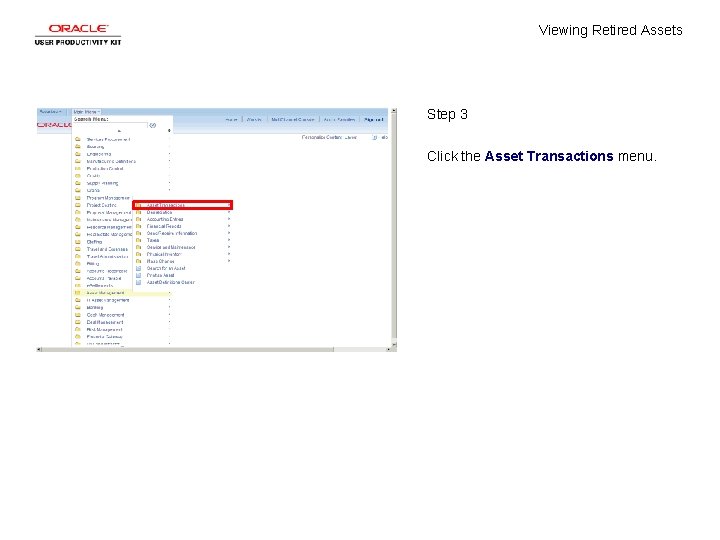Open the Main Menu dropdown
The image size is (720, 540).
pyautogui.click(x=86, y=112)
